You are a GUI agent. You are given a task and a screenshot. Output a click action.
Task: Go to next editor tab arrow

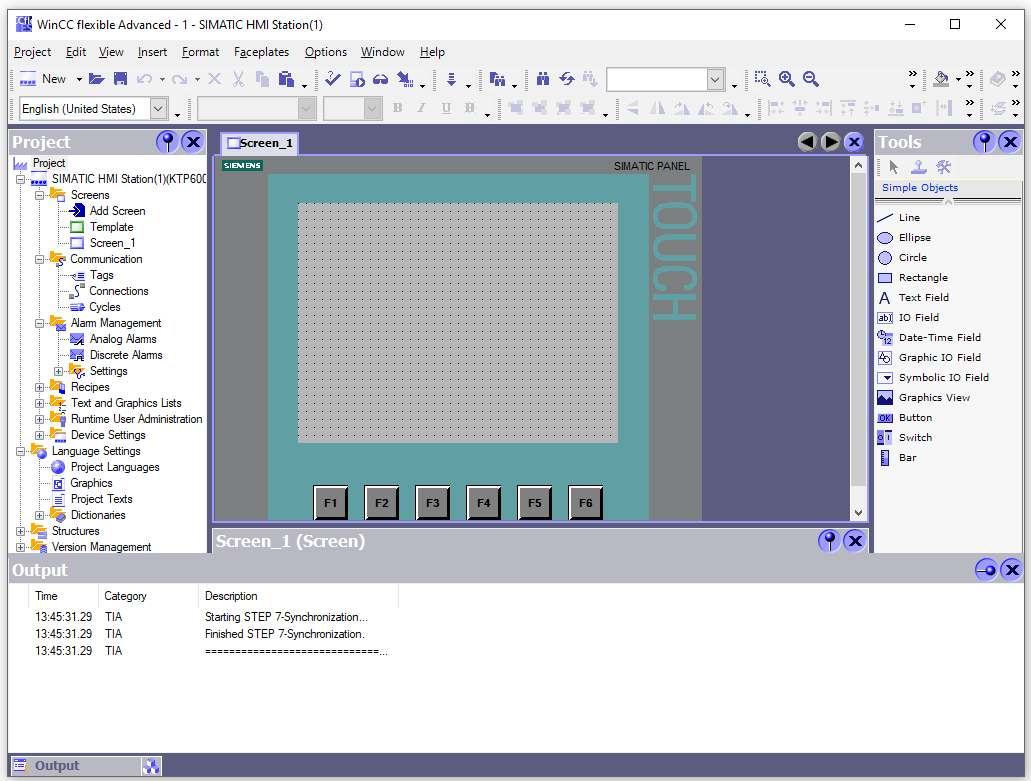[x=830, y=142]
